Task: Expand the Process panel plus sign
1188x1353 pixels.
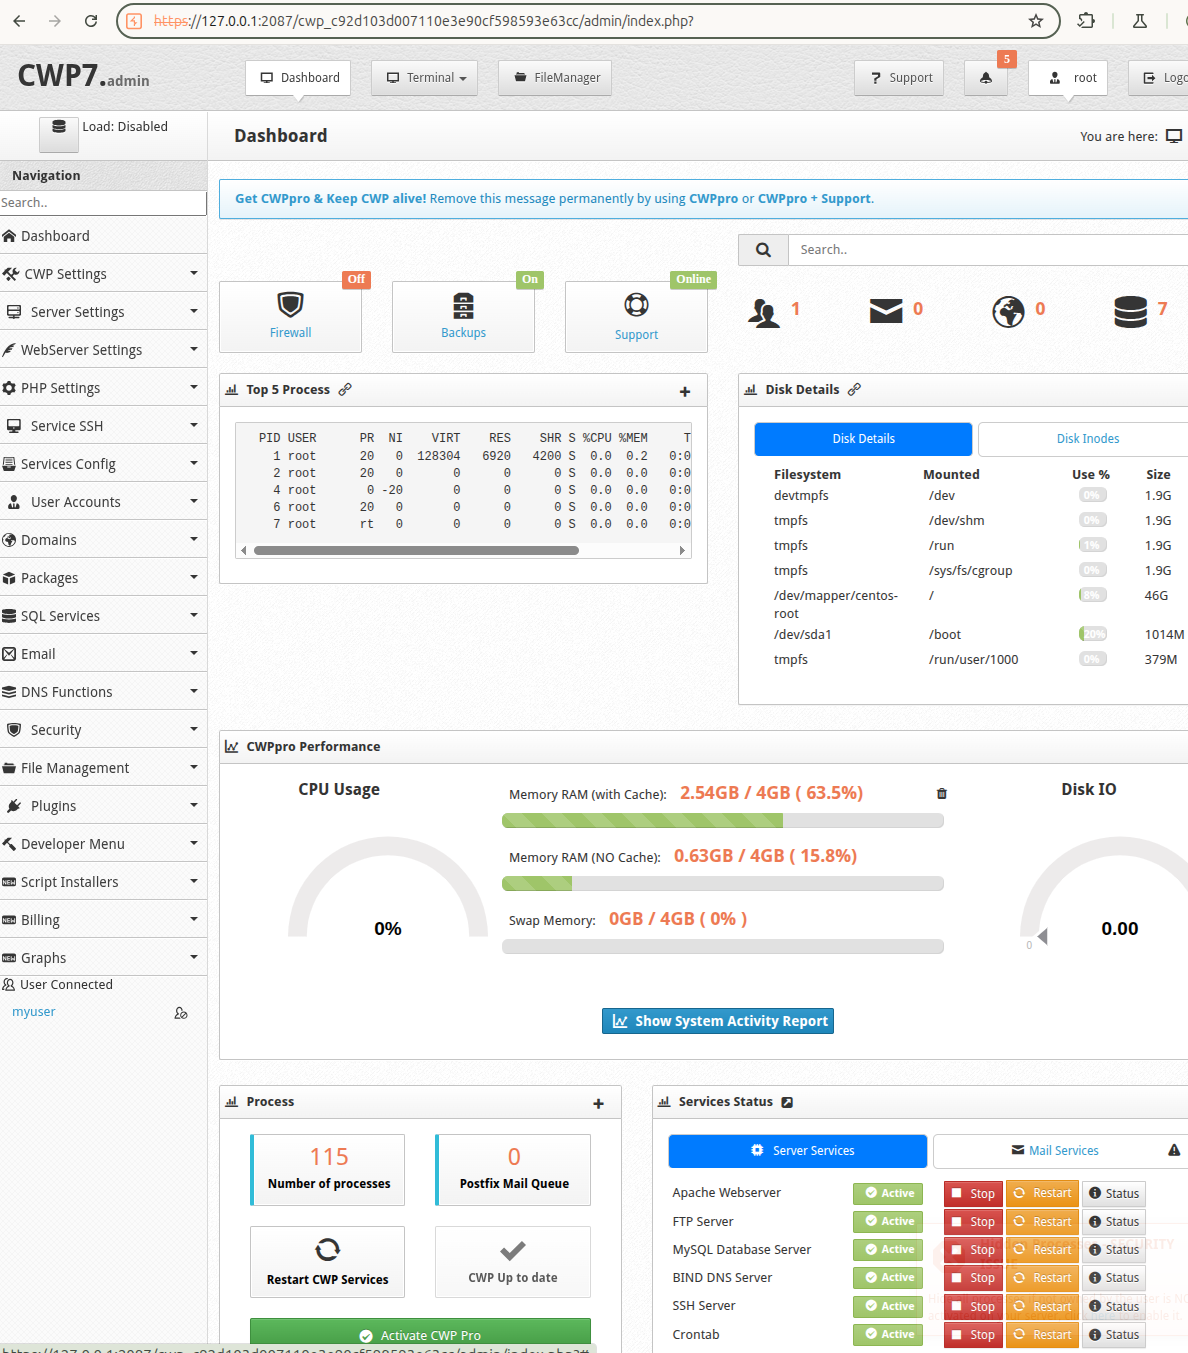Action: click(598, 1104)
